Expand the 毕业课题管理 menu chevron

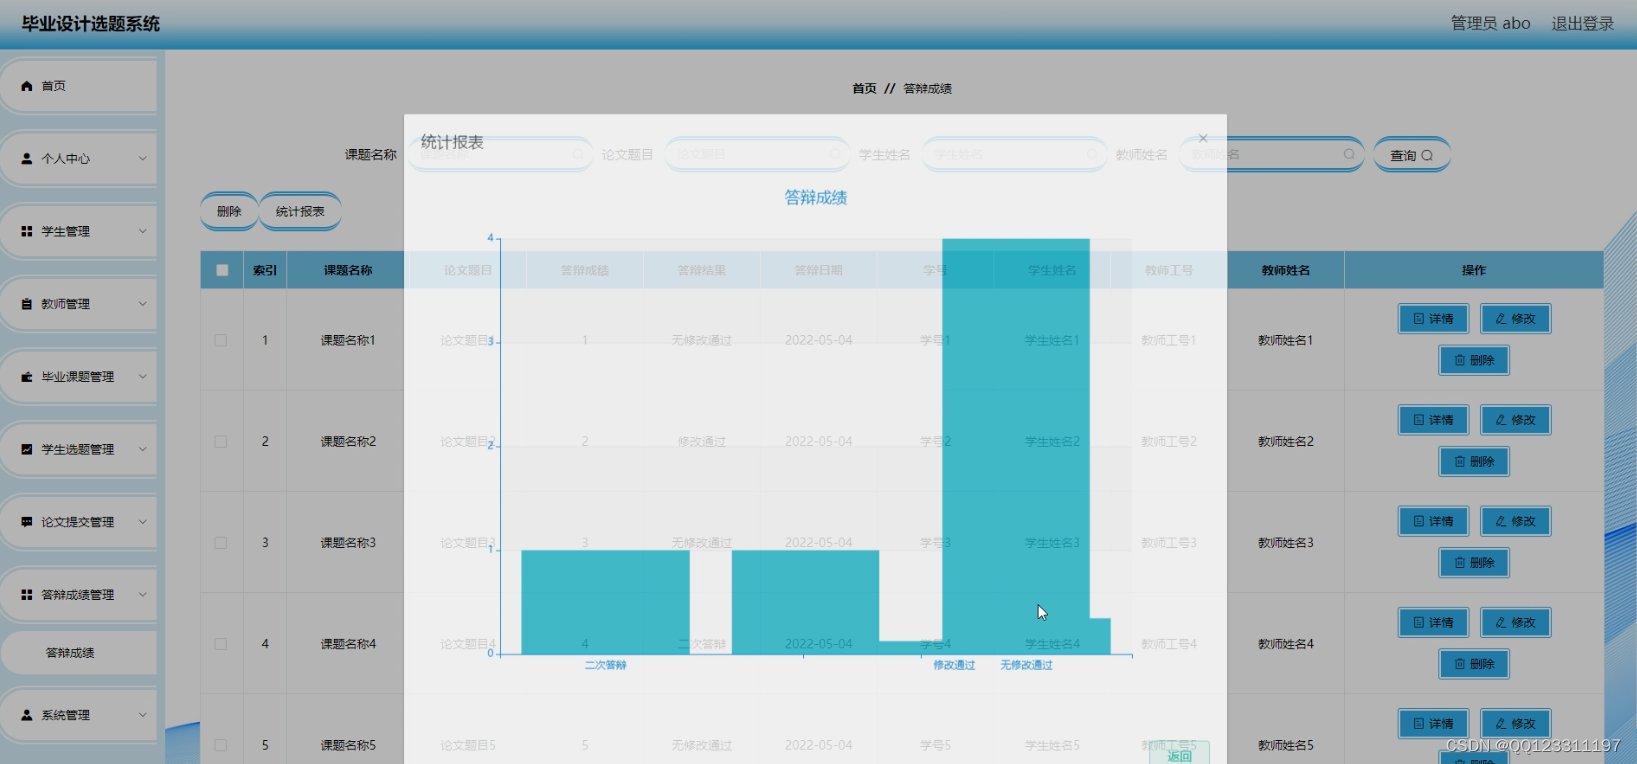(142, 377)
